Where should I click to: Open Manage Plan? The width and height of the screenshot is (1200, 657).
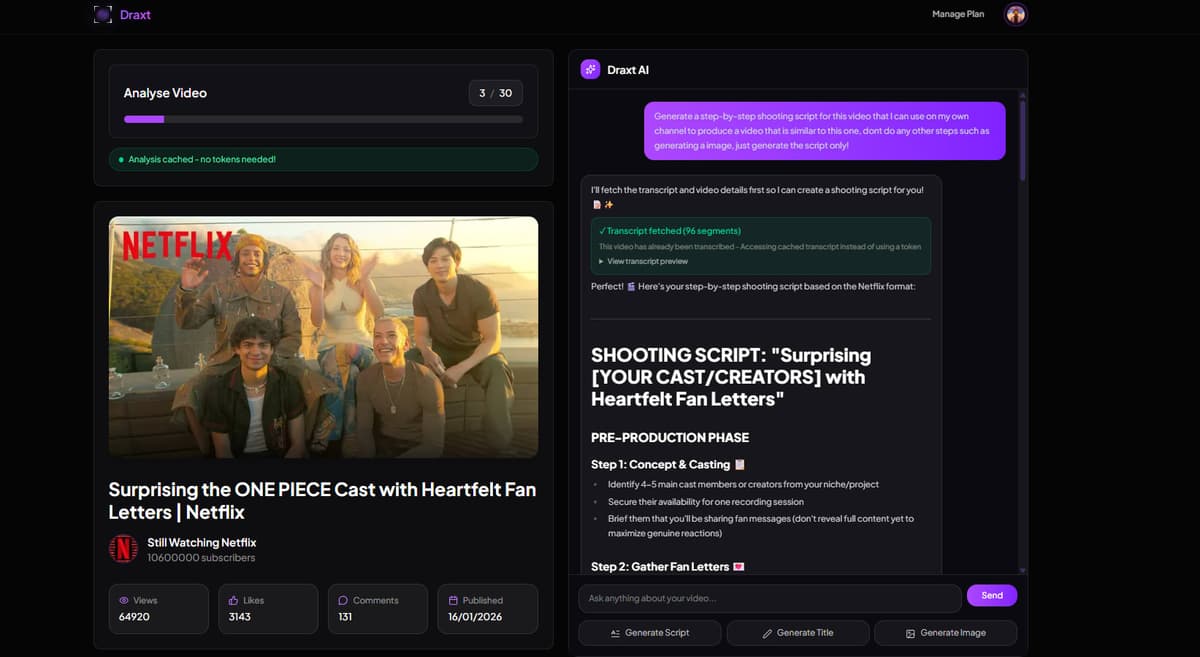pos(958,14)
